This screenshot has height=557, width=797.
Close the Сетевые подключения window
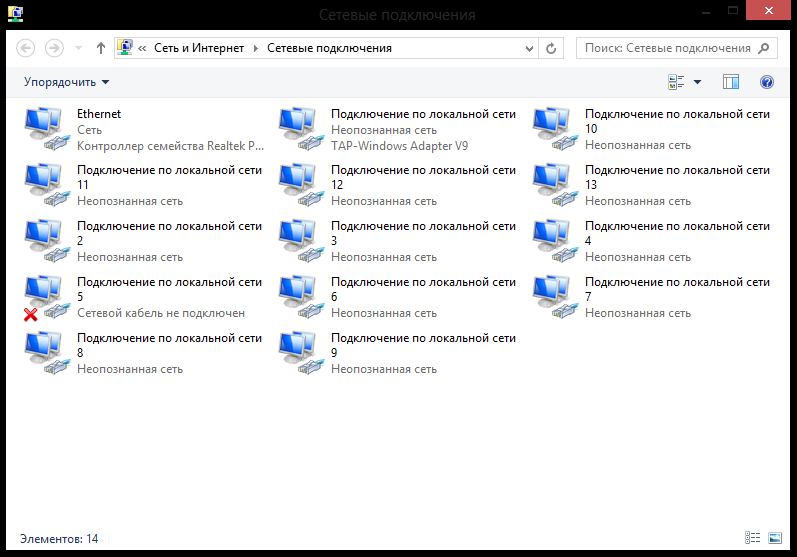point(768,10)
